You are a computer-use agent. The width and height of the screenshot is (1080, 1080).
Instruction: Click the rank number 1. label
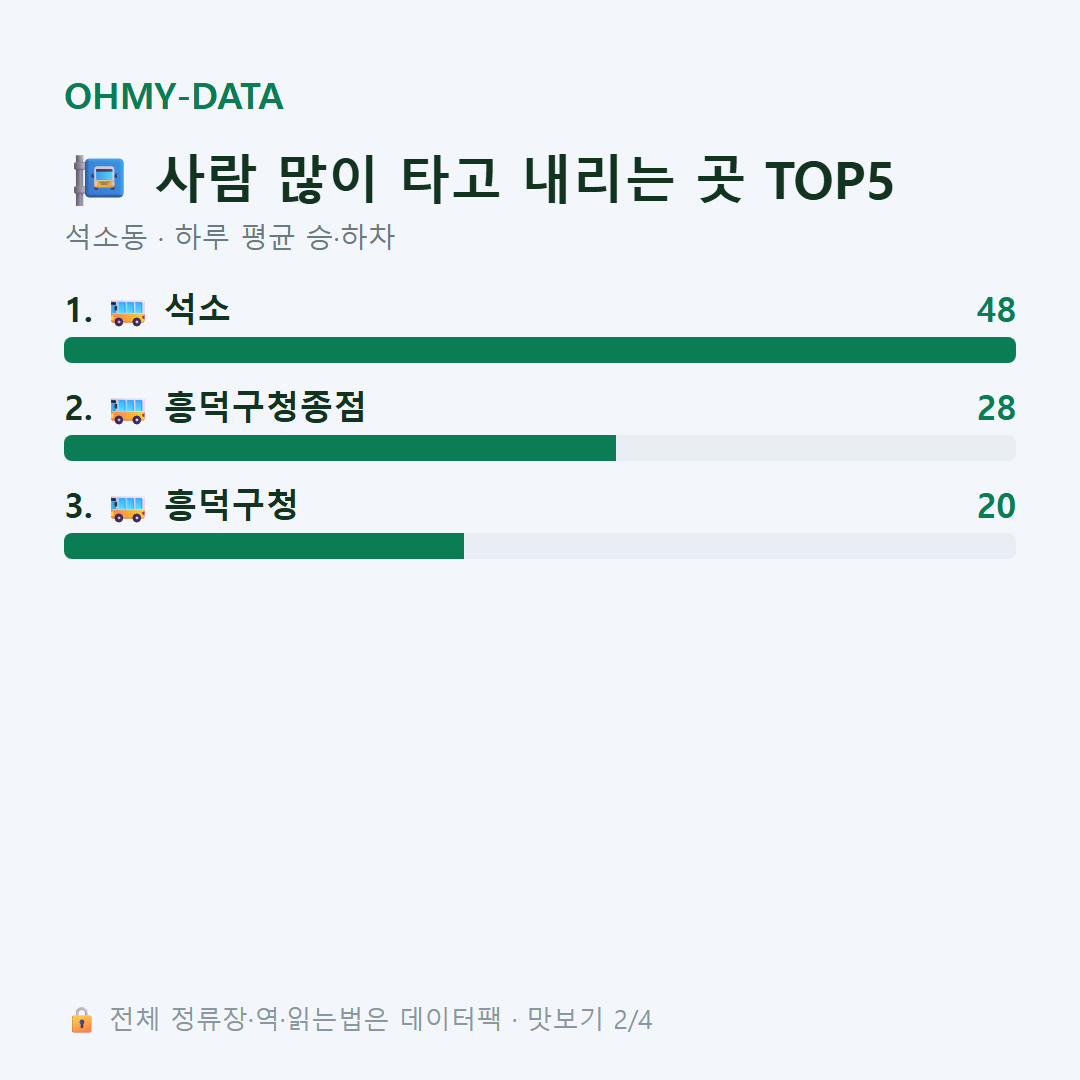(79, 310)
